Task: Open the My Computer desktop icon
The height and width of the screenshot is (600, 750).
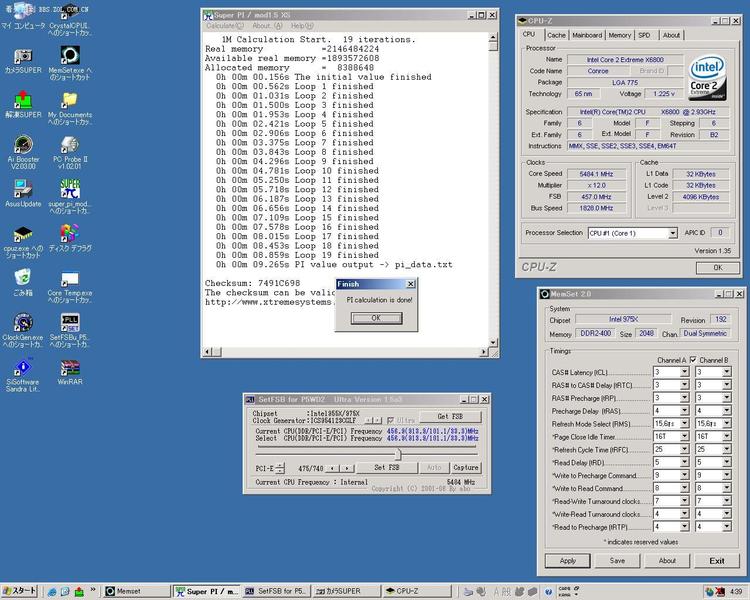Action: pos(23,16)
